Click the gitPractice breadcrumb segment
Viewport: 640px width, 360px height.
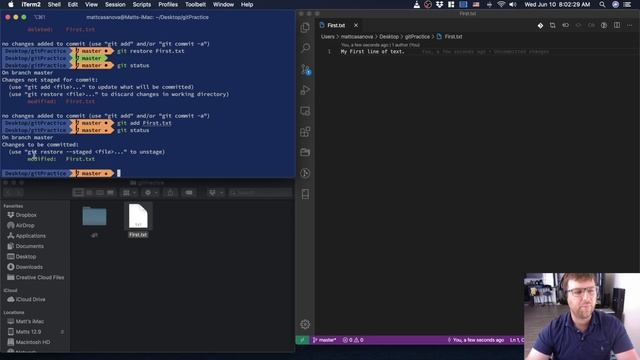click(417, 37)
